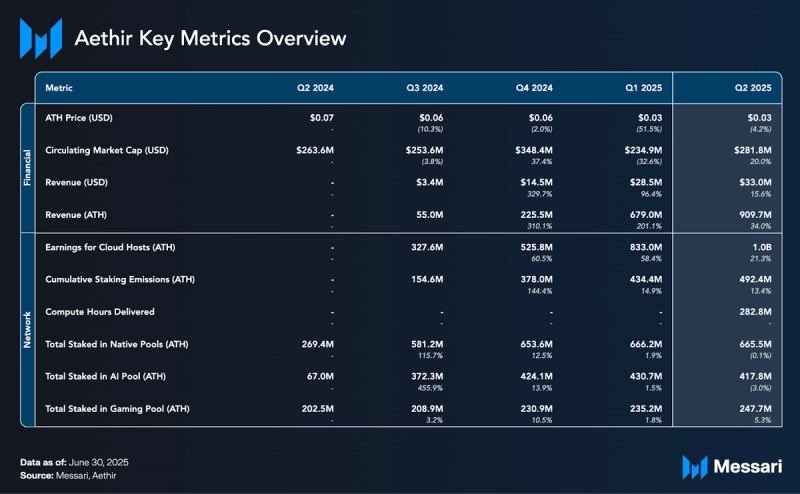The width and height of the screenshot is (800, 494).
Task: Click the 378.0M staking emissions value
Action: [x=537, y=279]
